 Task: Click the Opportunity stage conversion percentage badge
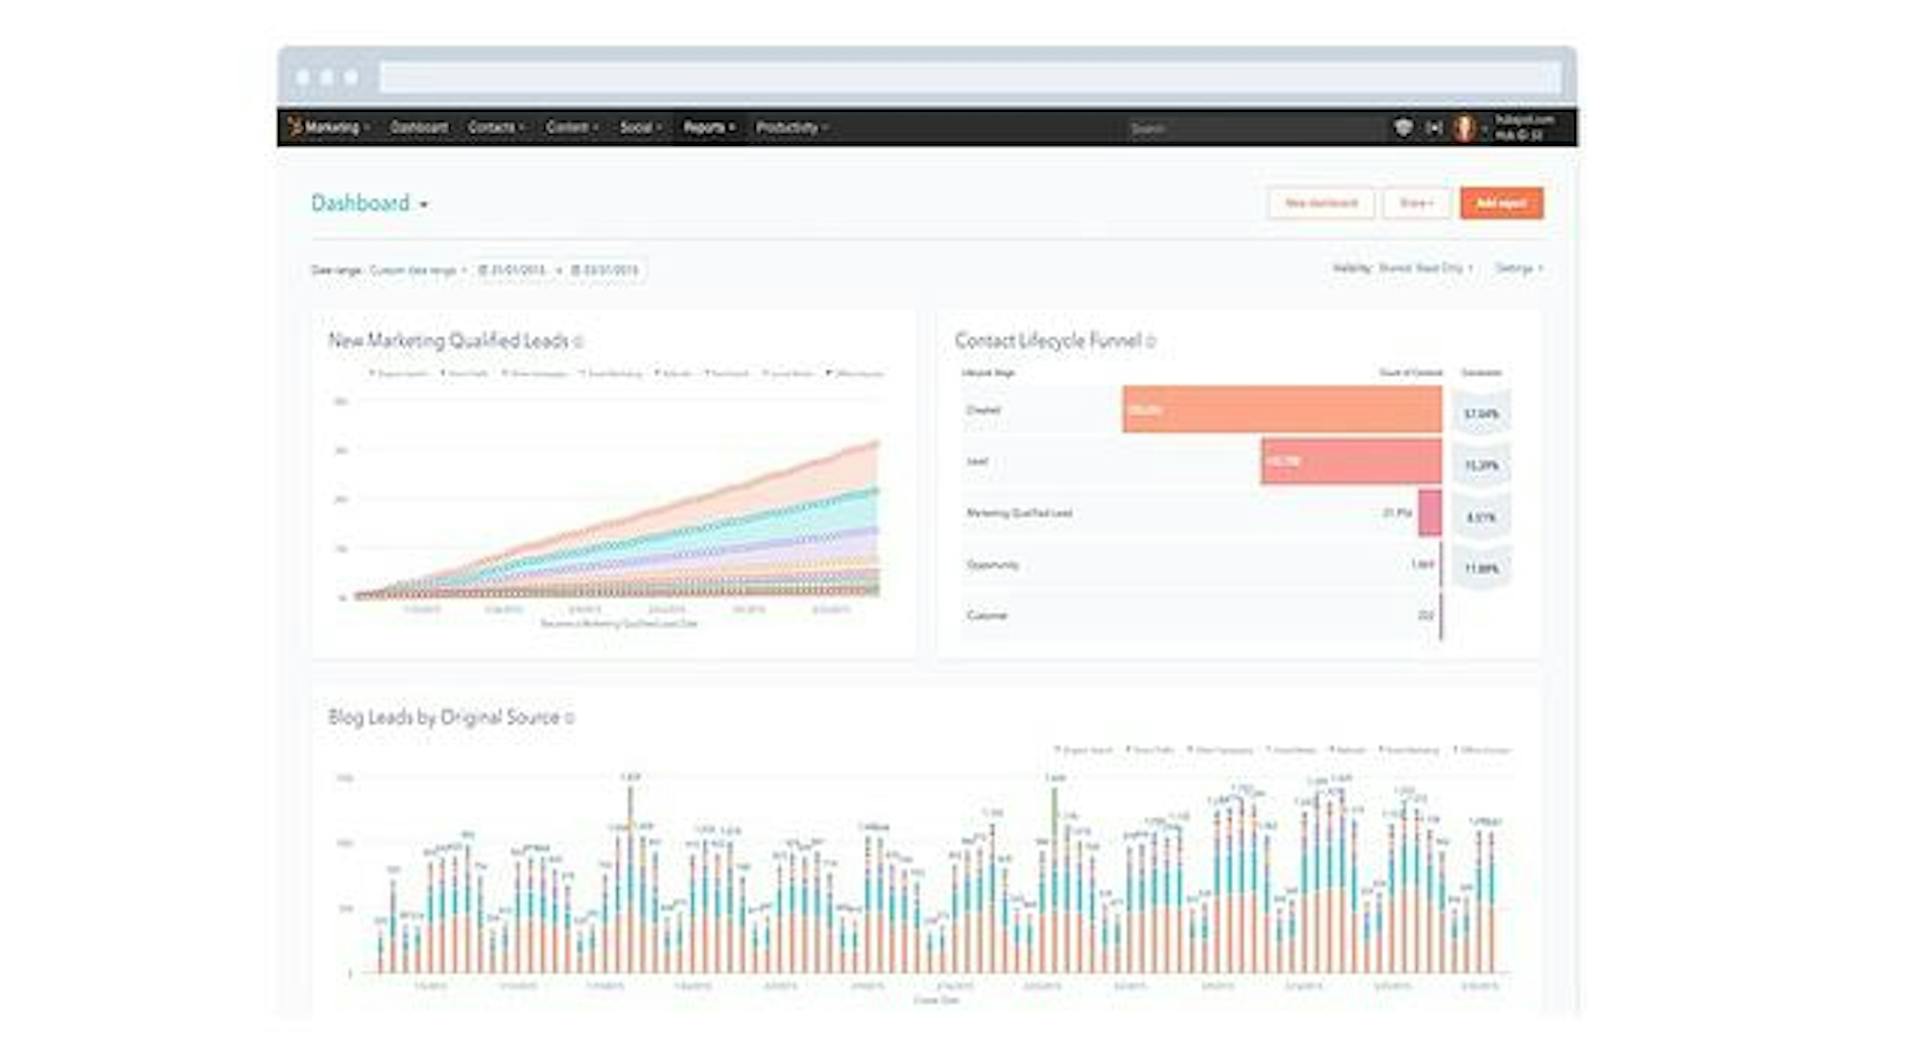pos(1481,569)
